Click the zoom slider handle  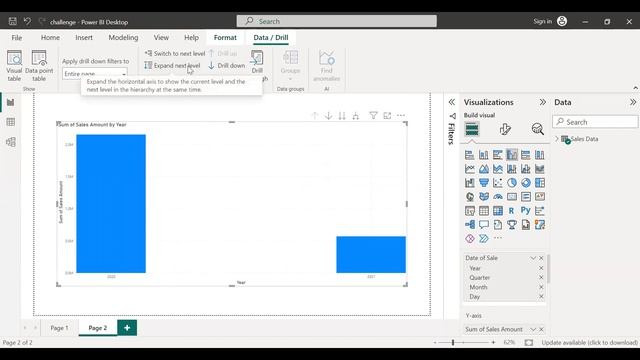coord(453,342)
